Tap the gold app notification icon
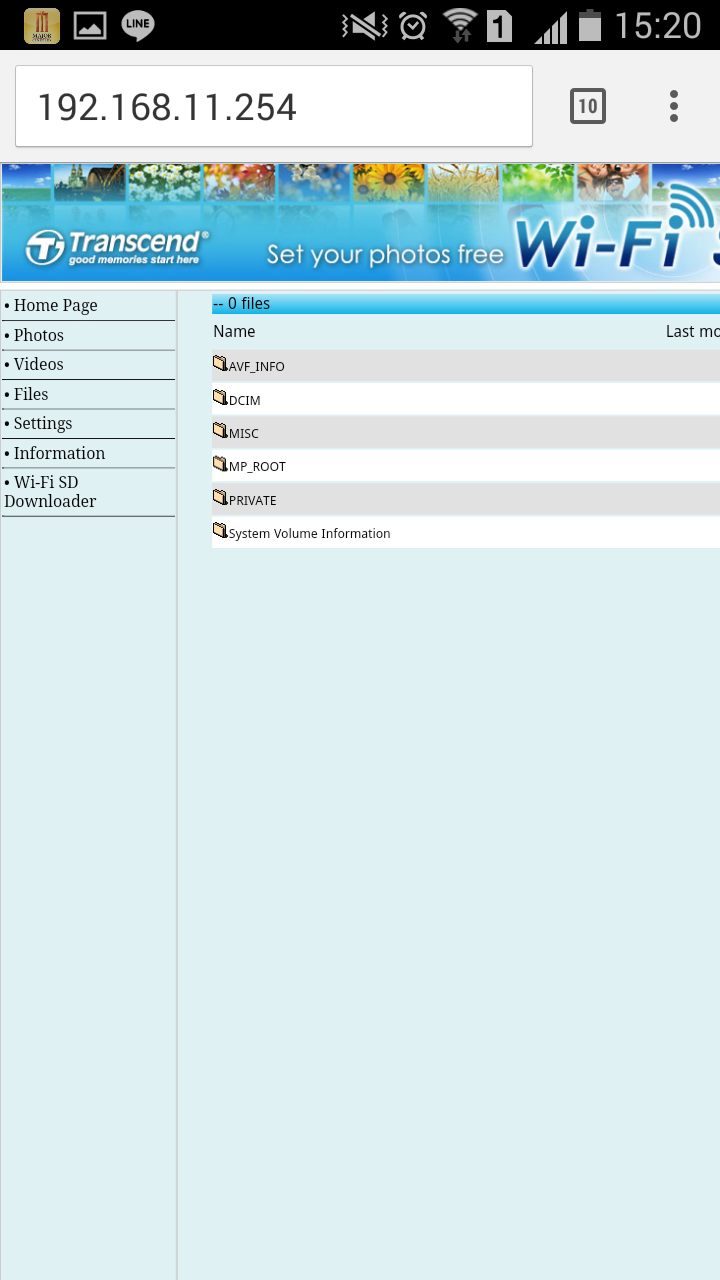 pos(42,25)
